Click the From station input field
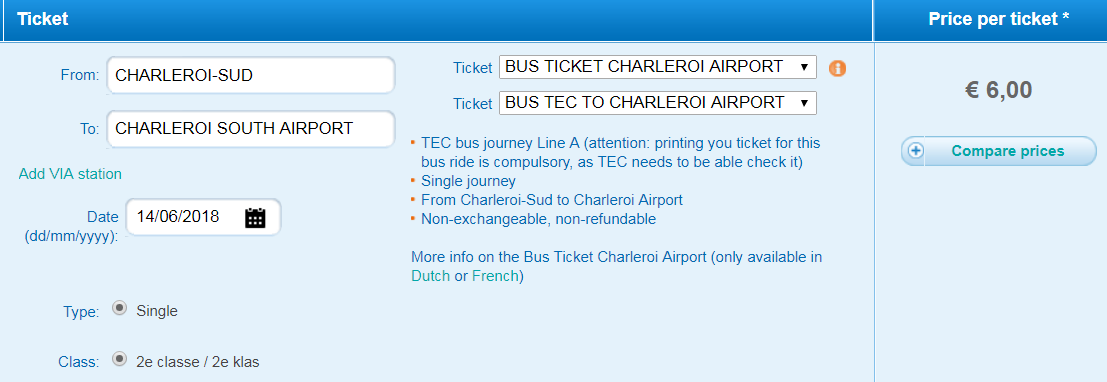This screenshot has height=382, width=1107. 251,75
